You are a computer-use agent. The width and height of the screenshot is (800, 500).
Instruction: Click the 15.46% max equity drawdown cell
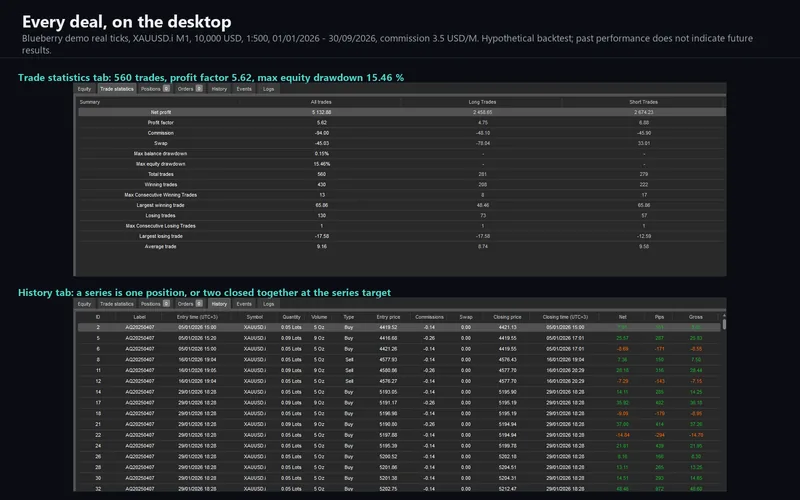point(321,164)
